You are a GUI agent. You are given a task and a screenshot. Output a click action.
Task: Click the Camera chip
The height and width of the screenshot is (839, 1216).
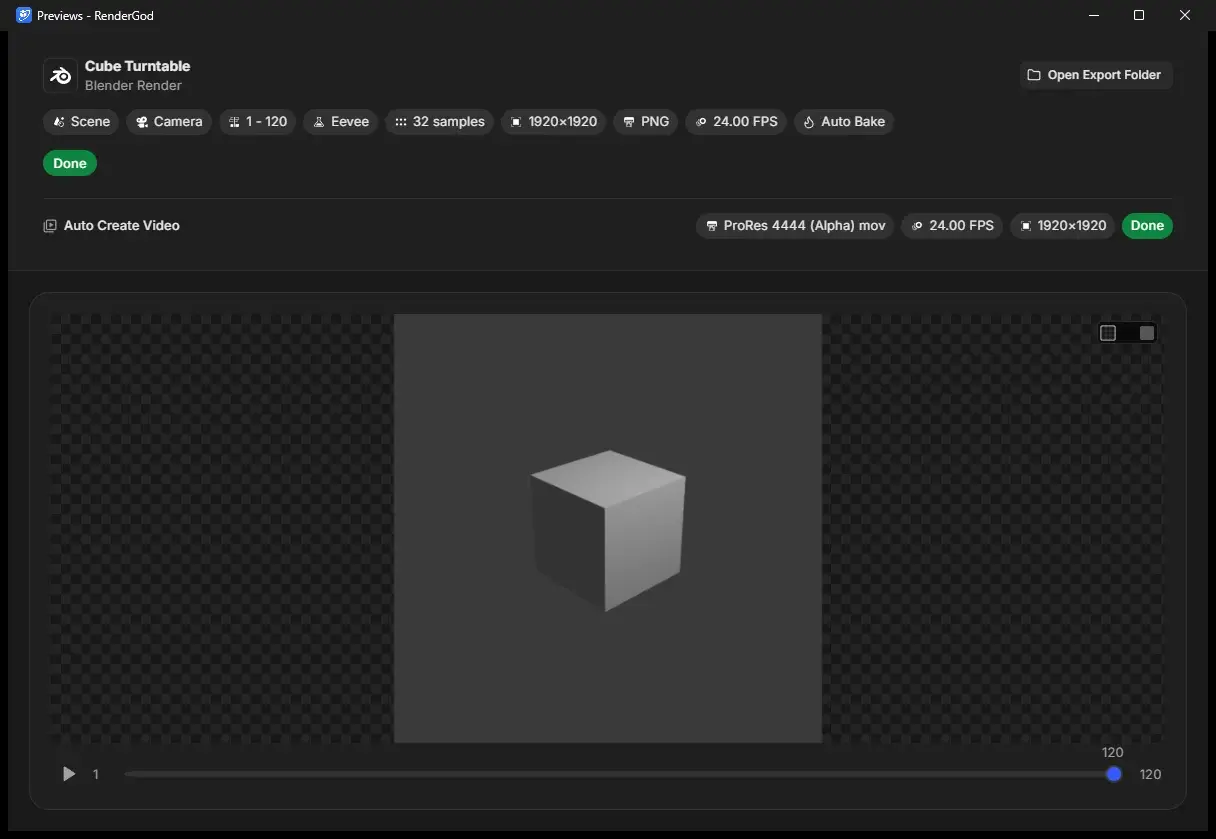click(x=168, y=122)
